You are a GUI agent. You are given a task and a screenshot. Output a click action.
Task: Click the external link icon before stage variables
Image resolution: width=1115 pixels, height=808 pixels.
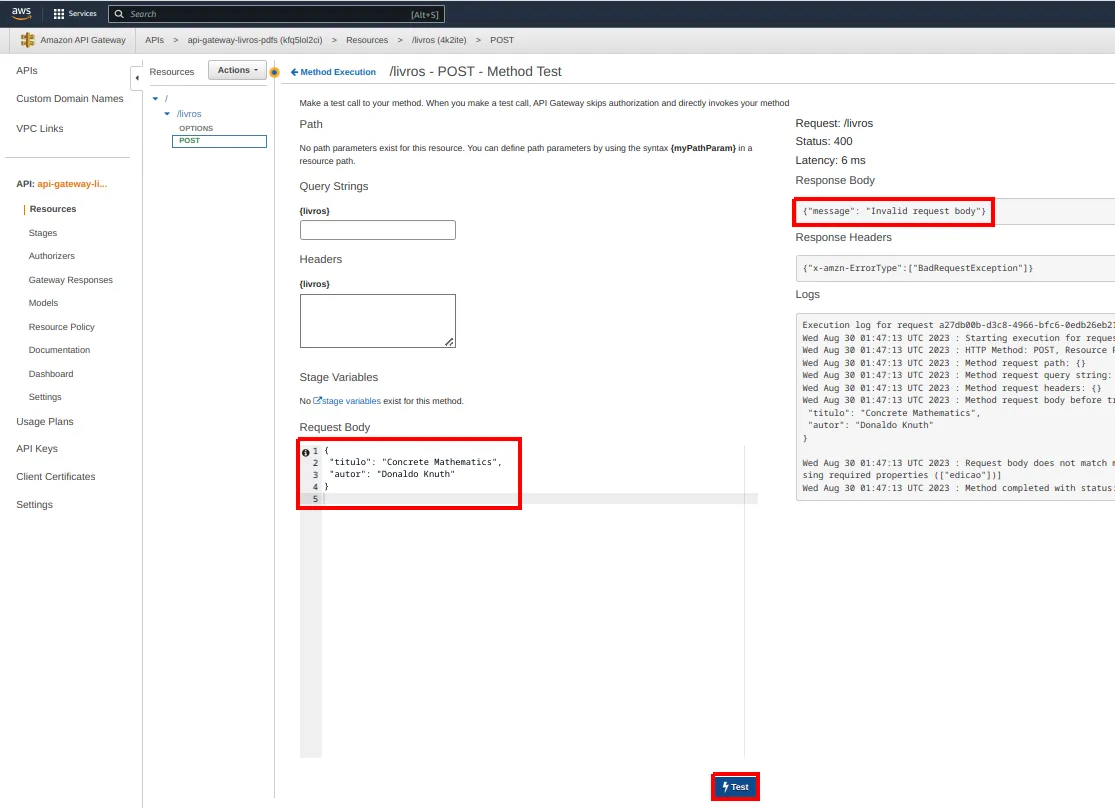tap(317, 400)
